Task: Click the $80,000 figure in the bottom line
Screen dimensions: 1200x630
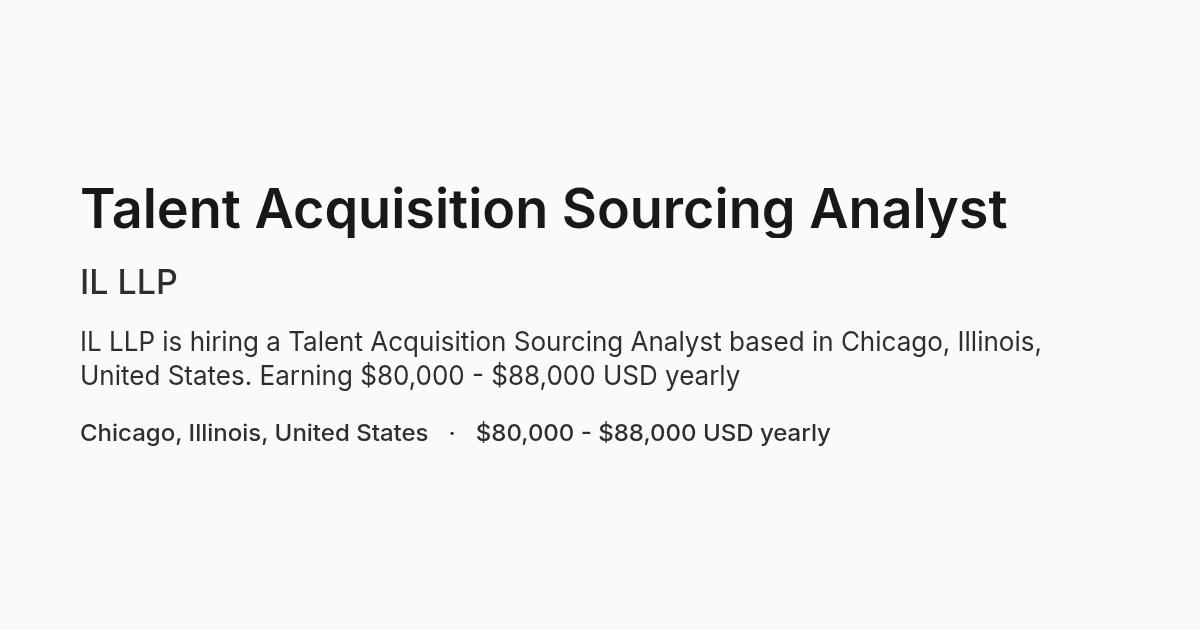Action: coord(525,433)
